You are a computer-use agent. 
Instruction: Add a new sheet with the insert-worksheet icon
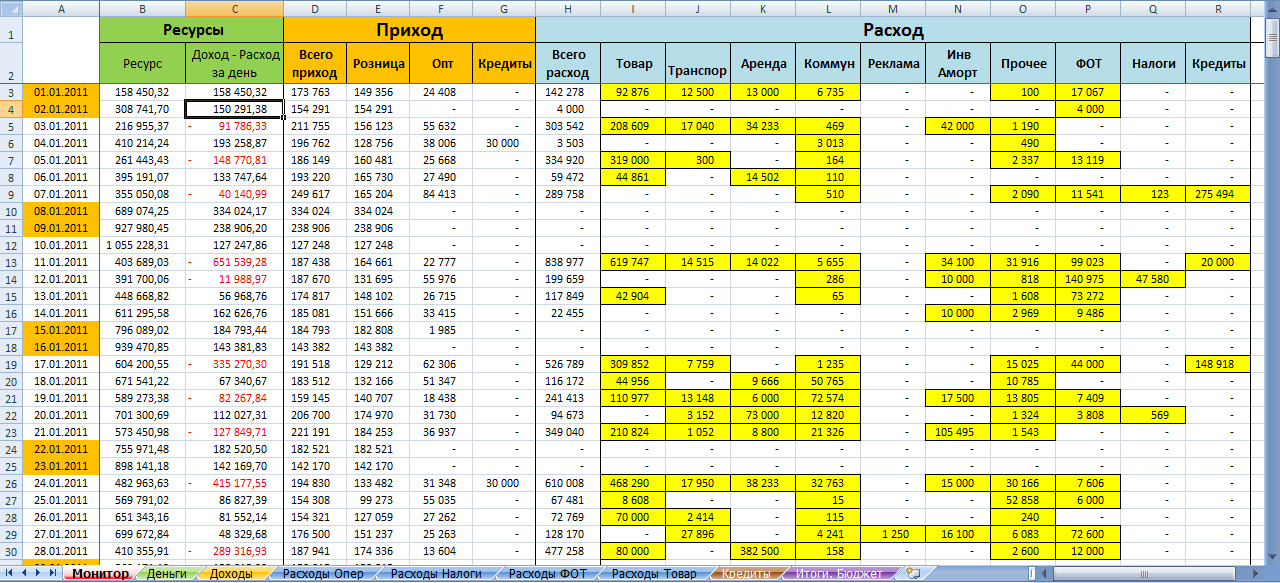point(912,574)
